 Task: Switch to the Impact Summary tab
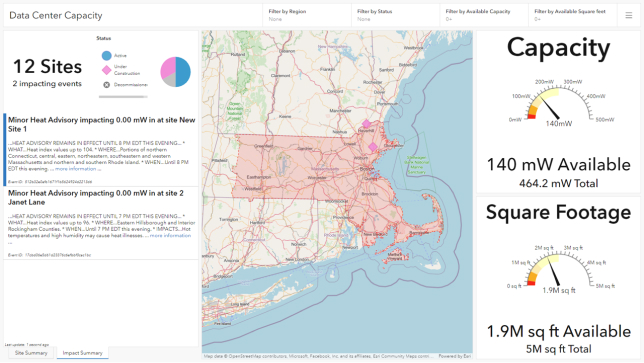pyautogui.click(x=82, y=353)
